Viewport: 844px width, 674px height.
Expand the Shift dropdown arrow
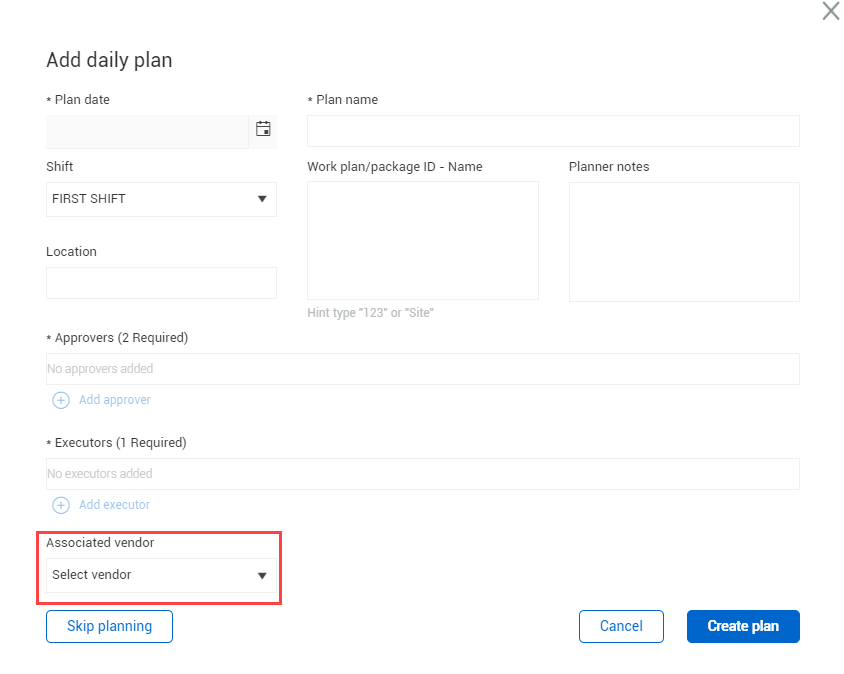(x=262, y=199)
